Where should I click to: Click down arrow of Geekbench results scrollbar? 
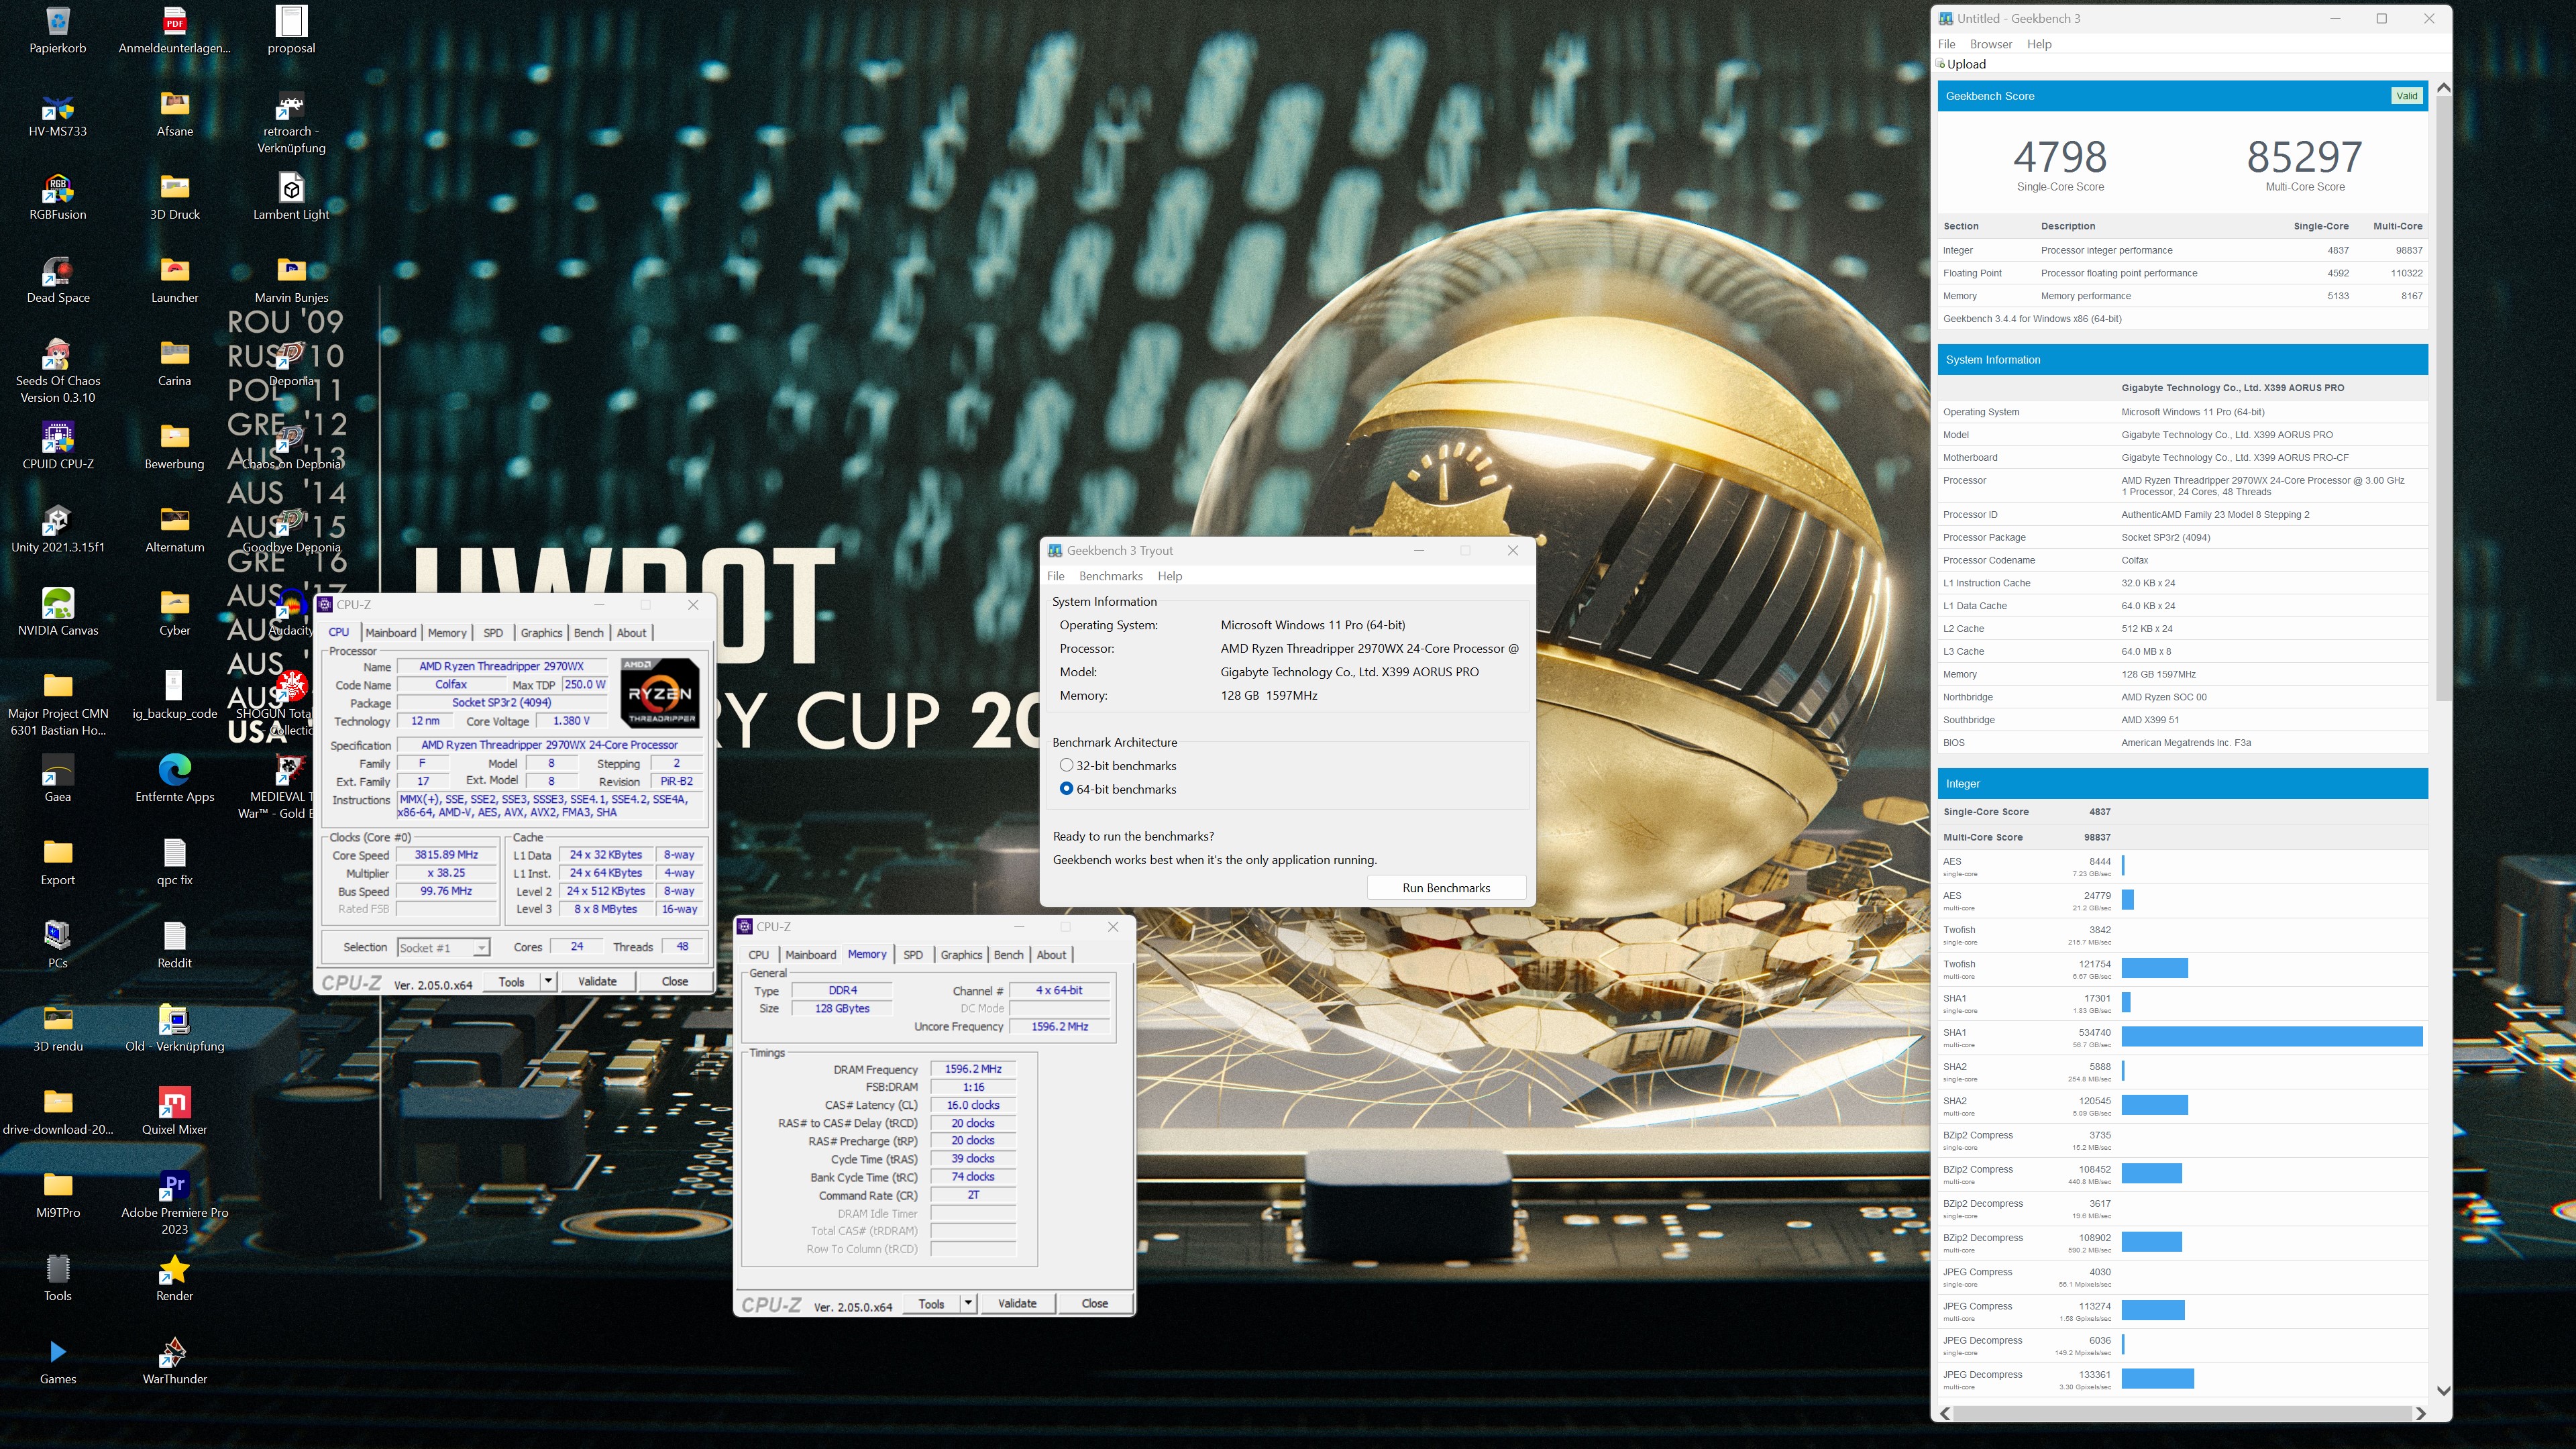tap(2443, 1390)
